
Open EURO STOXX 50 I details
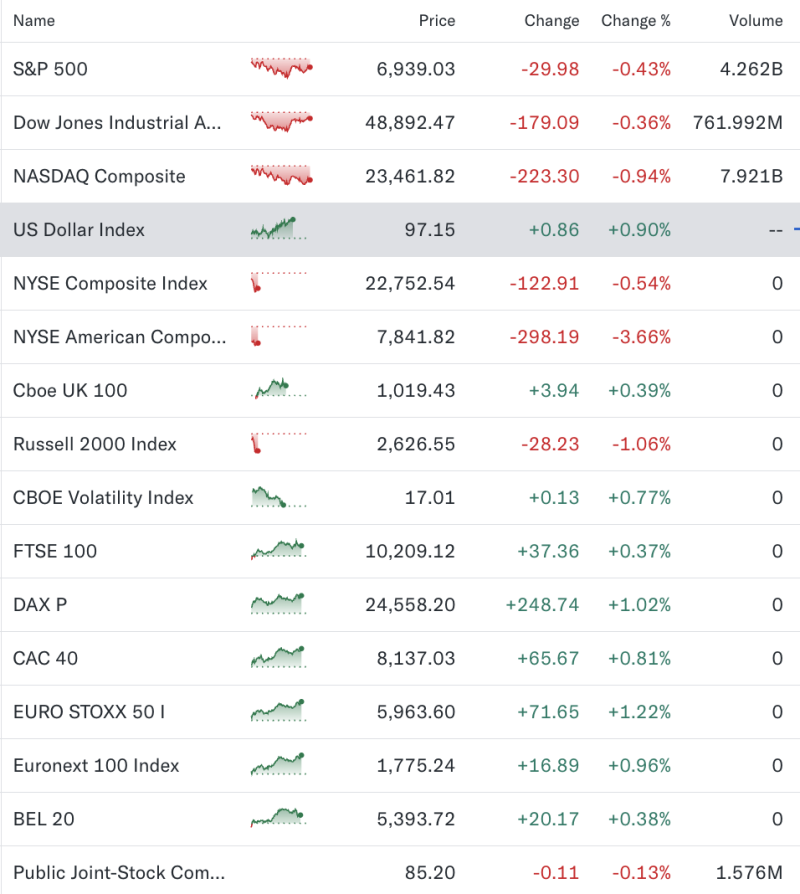89,712
